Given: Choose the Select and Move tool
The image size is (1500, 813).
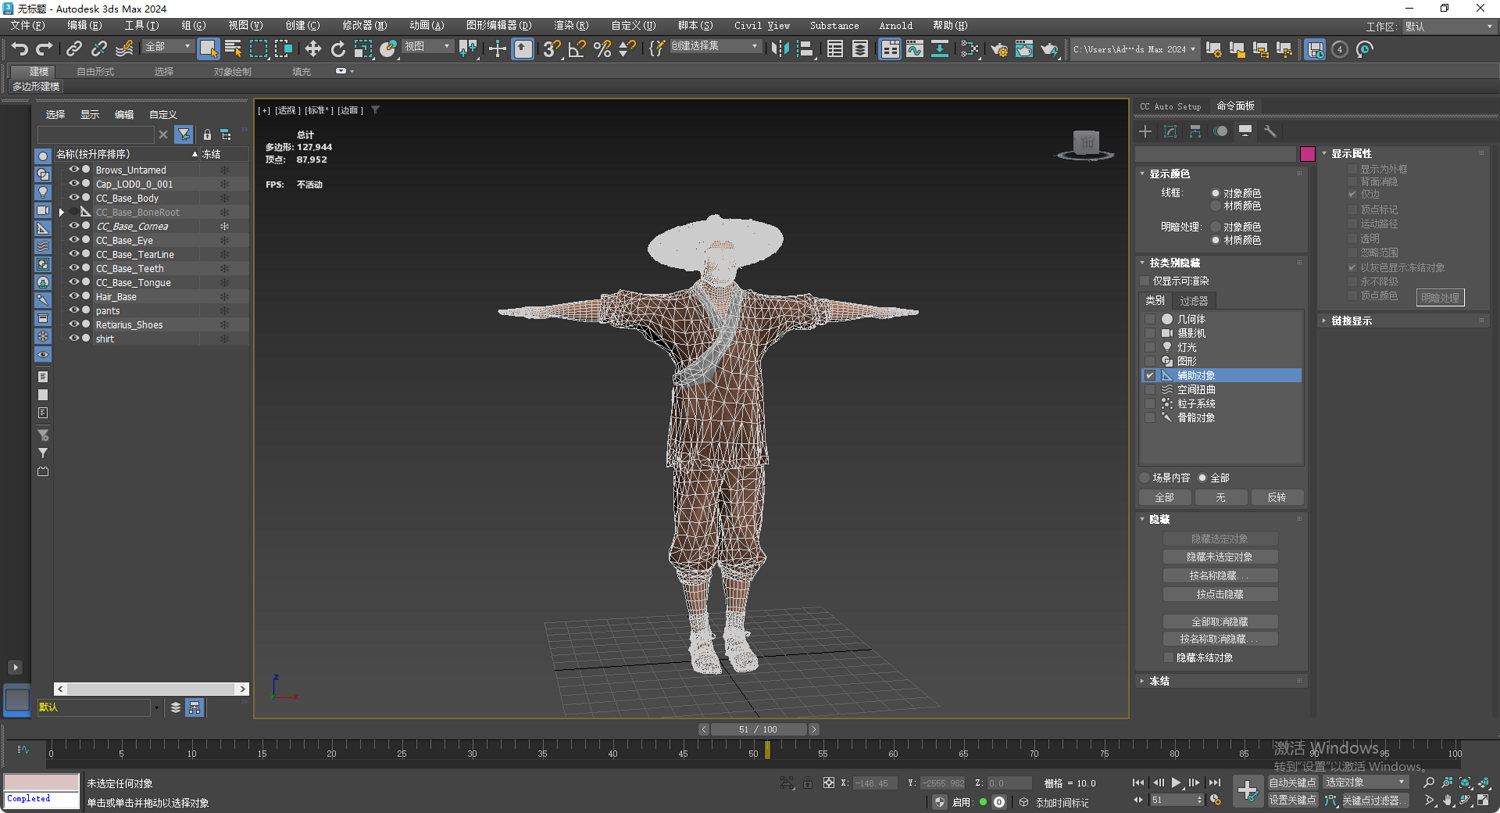Looking at the screenshot, I should (313, 49).
